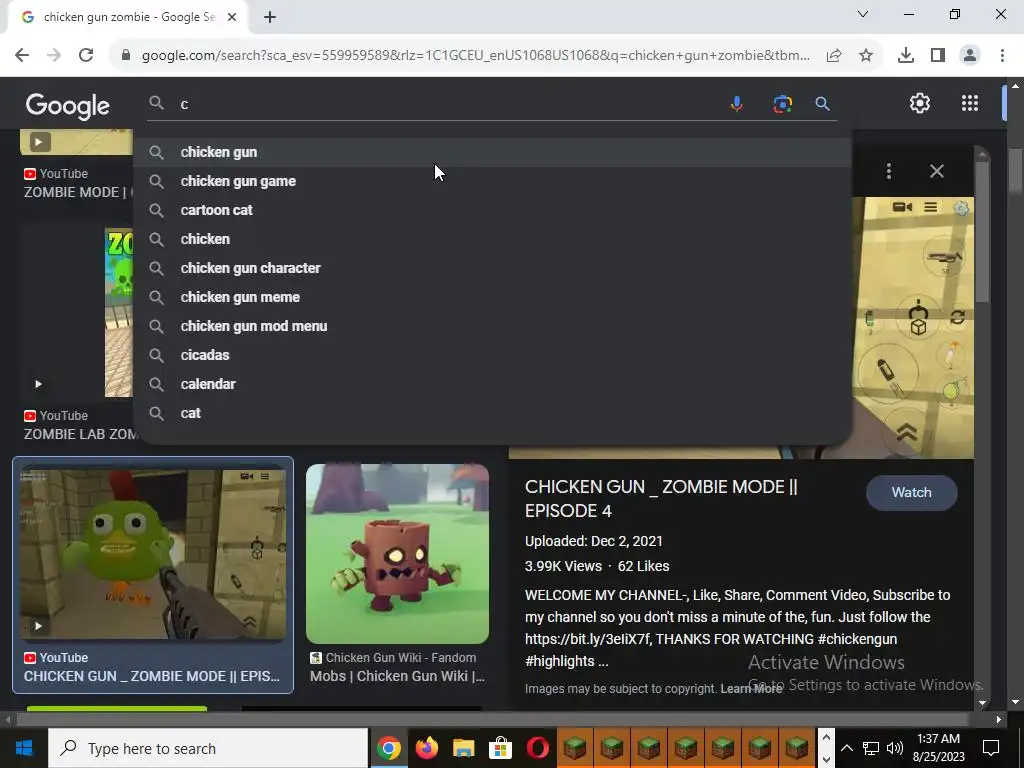The height and width of the screenshot is (768, 1024).
Task: Select suggestion 'chicken gun character'
Action: tap(492, 268)
